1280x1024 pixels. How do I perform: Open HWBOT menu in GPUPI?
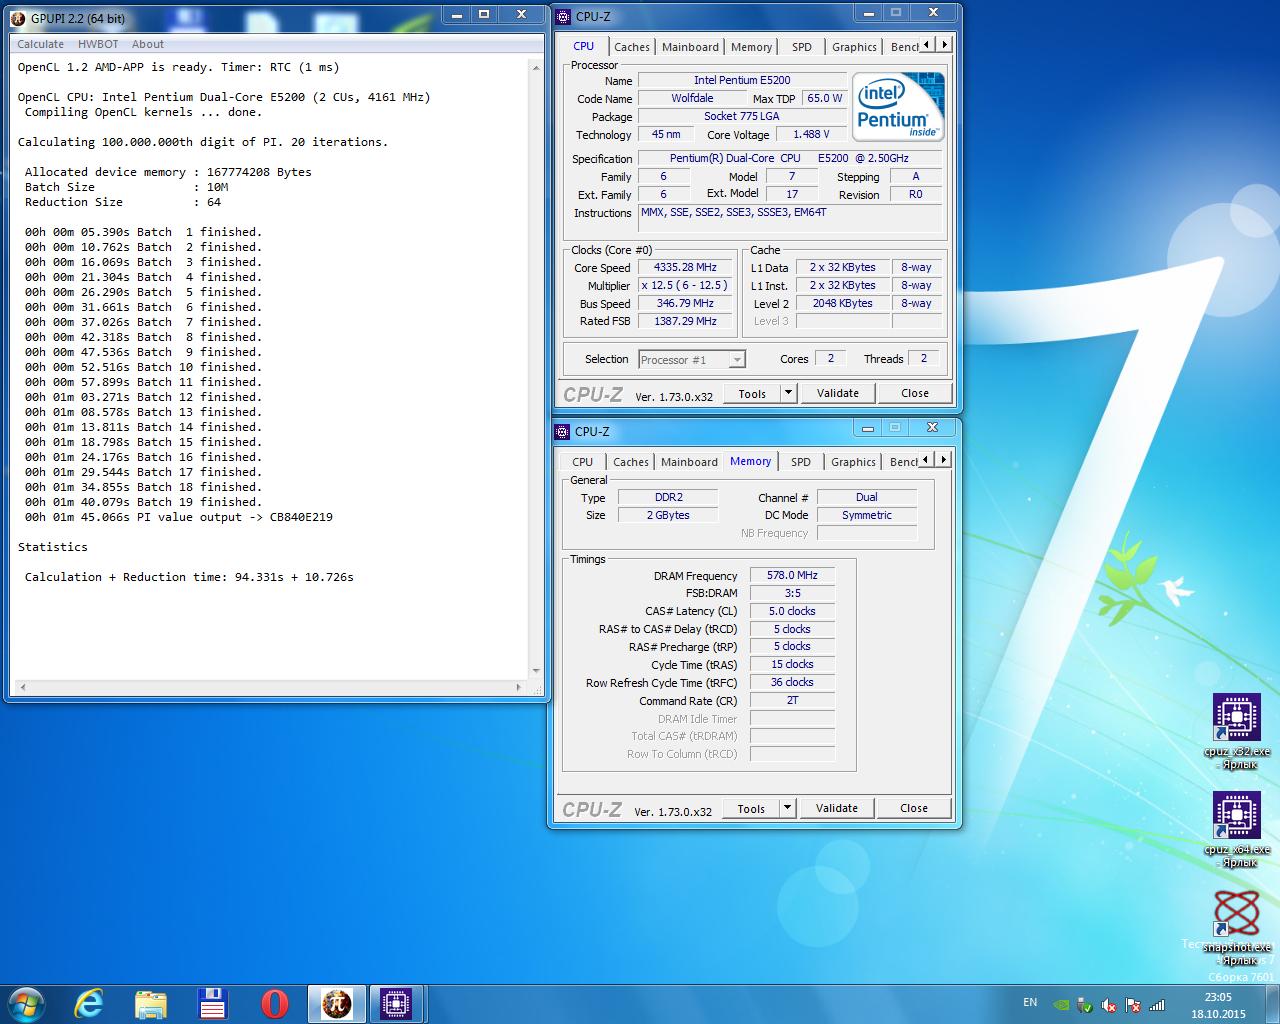pyautogui.click(x=98, y=44)
